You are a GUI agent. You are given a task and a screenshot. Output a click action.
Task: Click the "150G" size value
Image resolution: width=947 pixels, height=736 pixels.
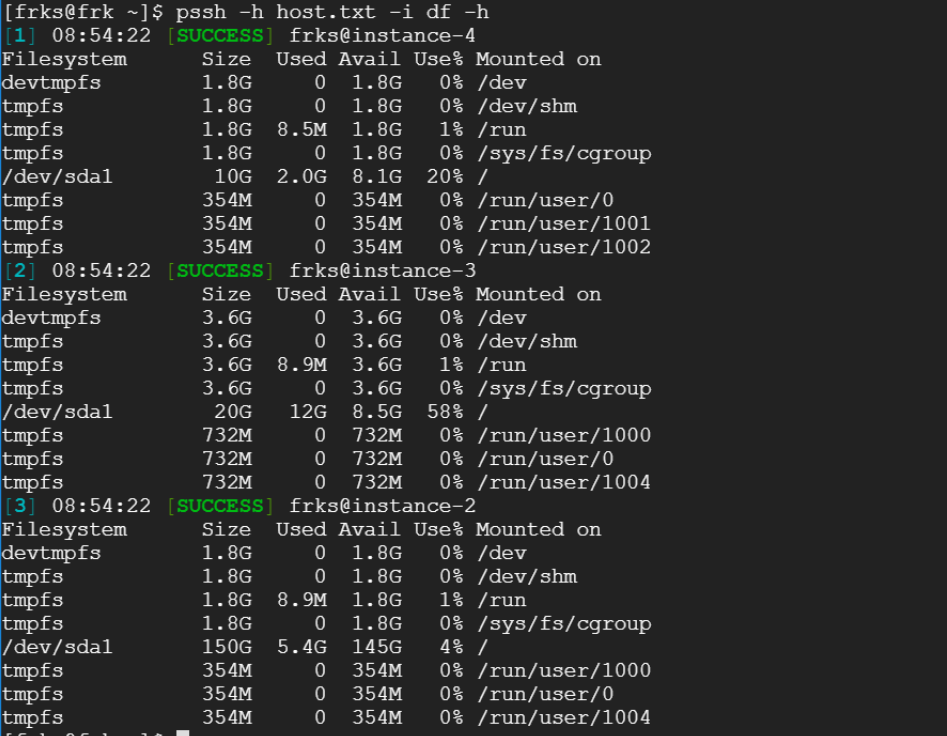(227, 647)
